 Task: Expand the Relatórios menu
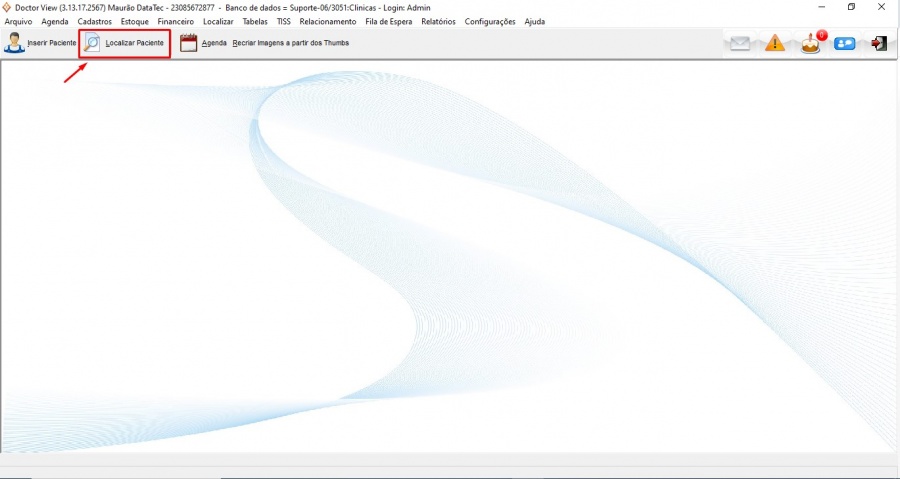(438, 21)
